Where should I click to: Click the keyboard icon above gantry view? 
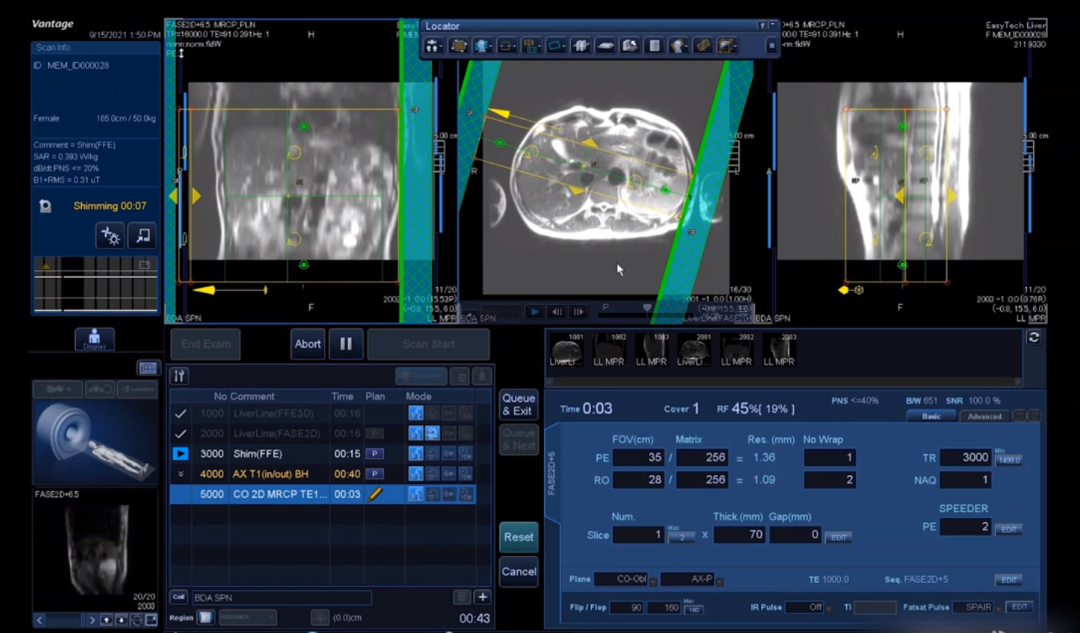point(148,368)
